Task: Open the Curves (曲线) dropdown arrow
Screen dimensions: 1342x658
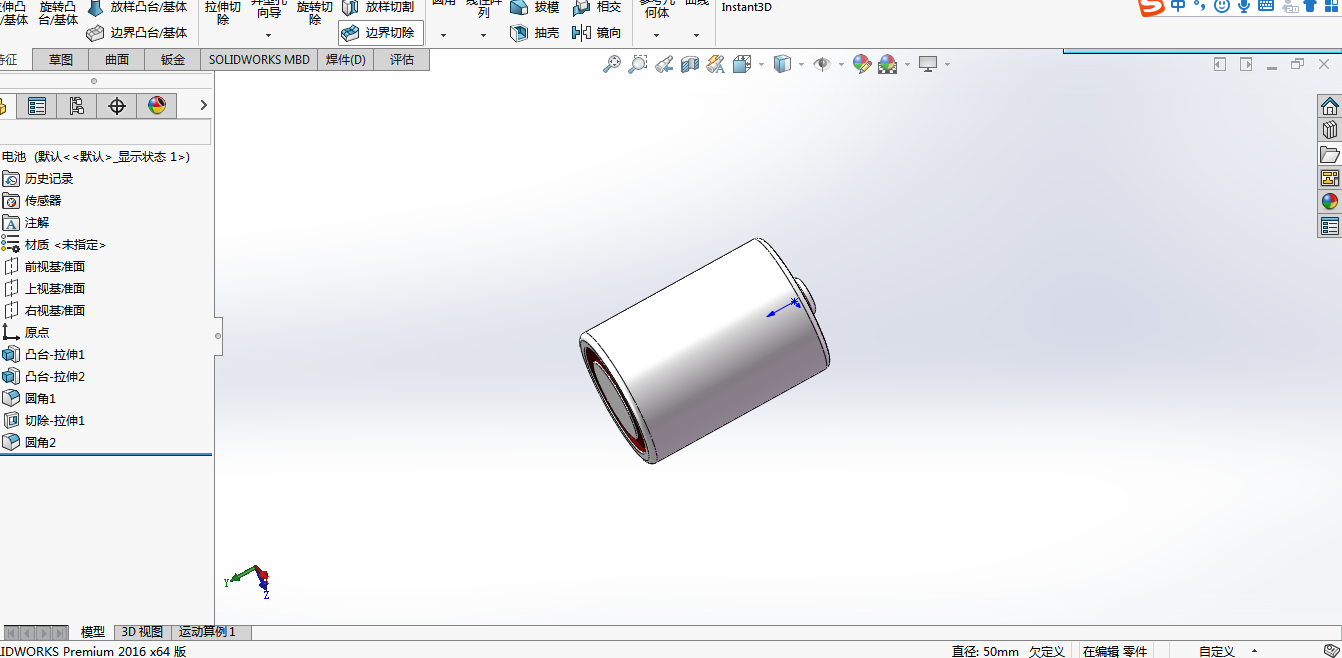Action: (x=696, y=35)
